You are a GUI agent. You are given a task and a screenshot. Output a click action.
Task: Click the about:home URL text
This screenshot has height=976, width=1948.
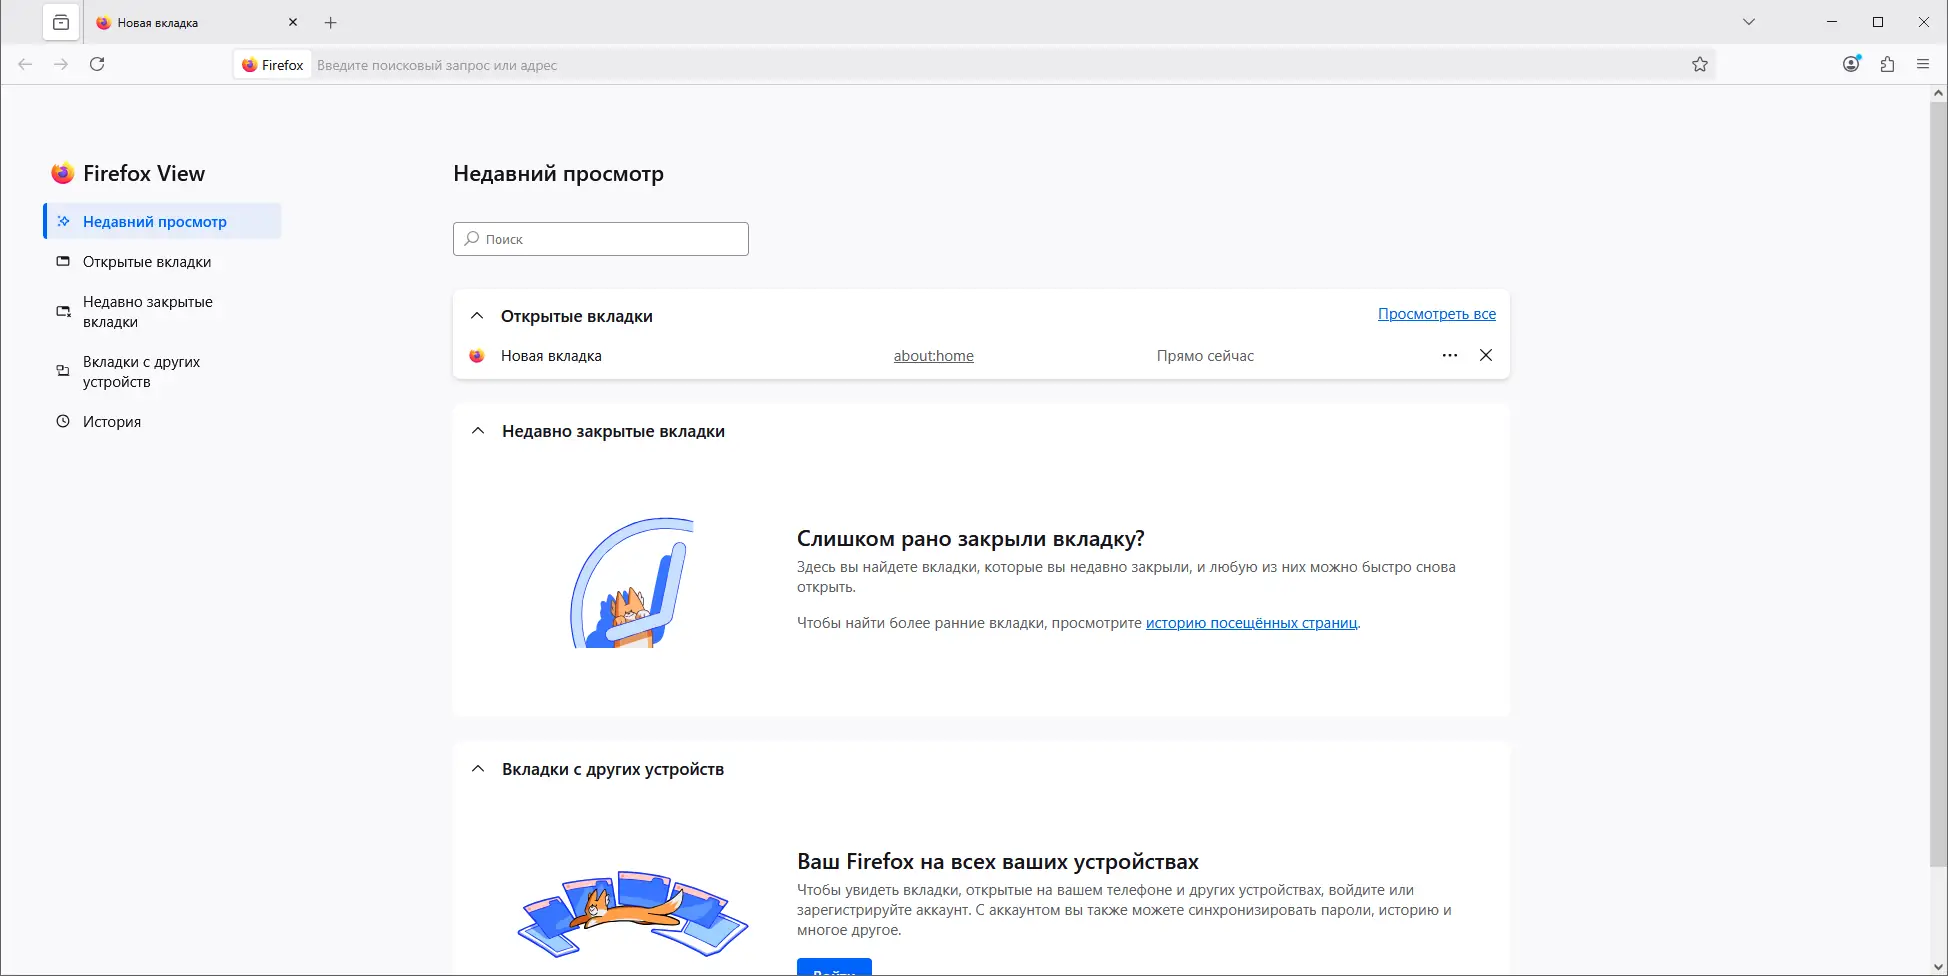(x=933, y=356)
